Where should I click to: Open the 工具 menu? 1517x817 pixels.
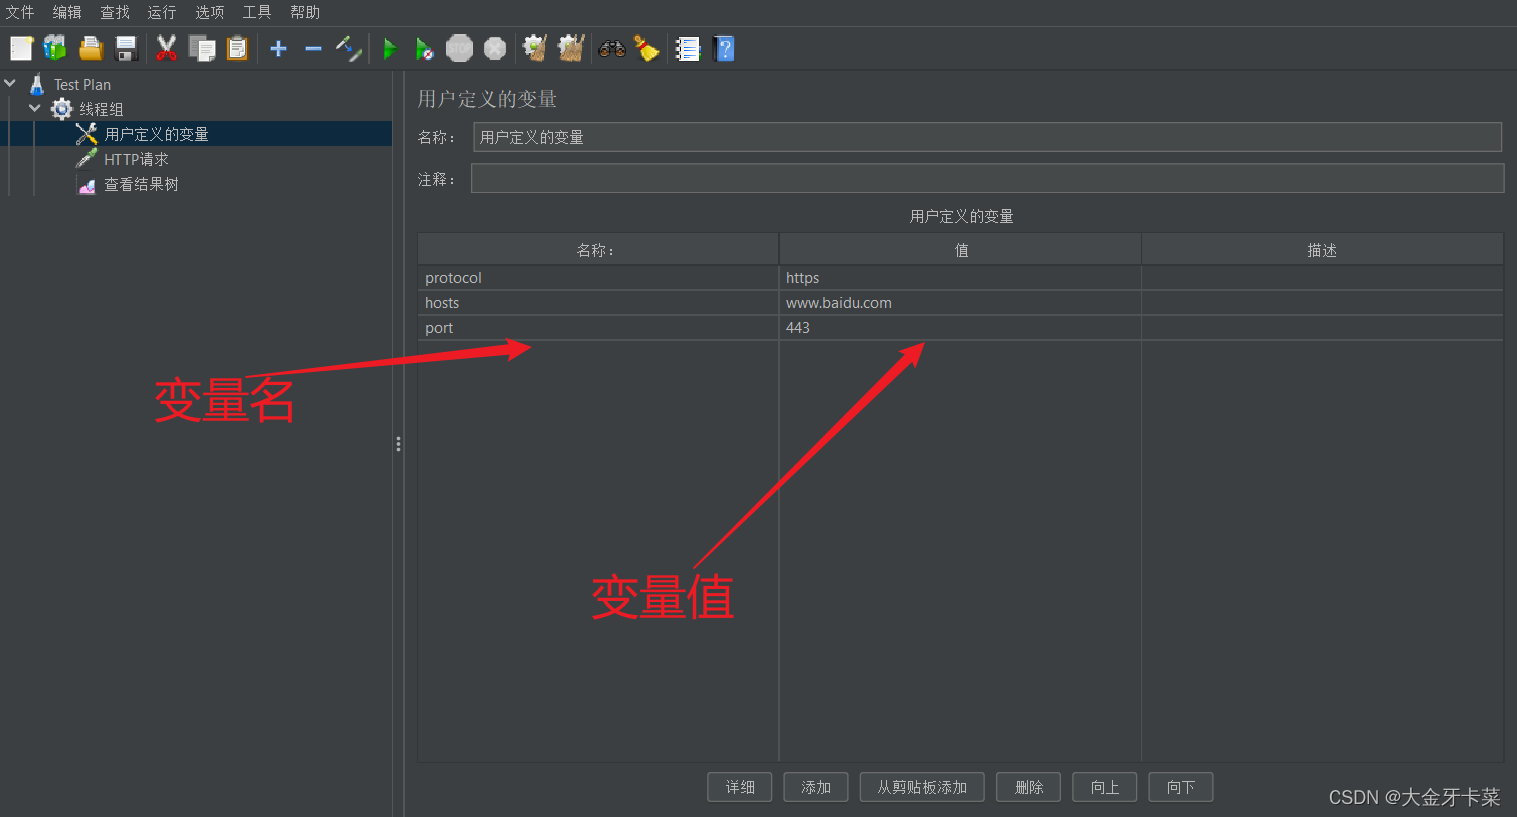[x=257, y=12]
